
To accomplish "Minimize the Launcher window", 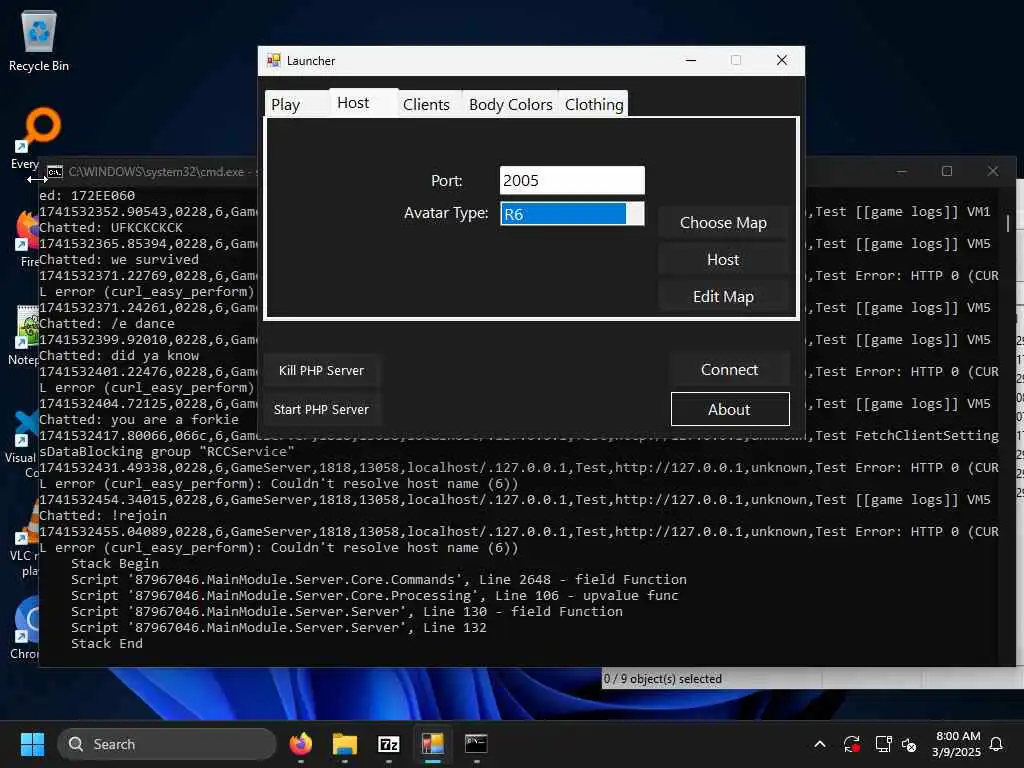I will pos(690,60).
